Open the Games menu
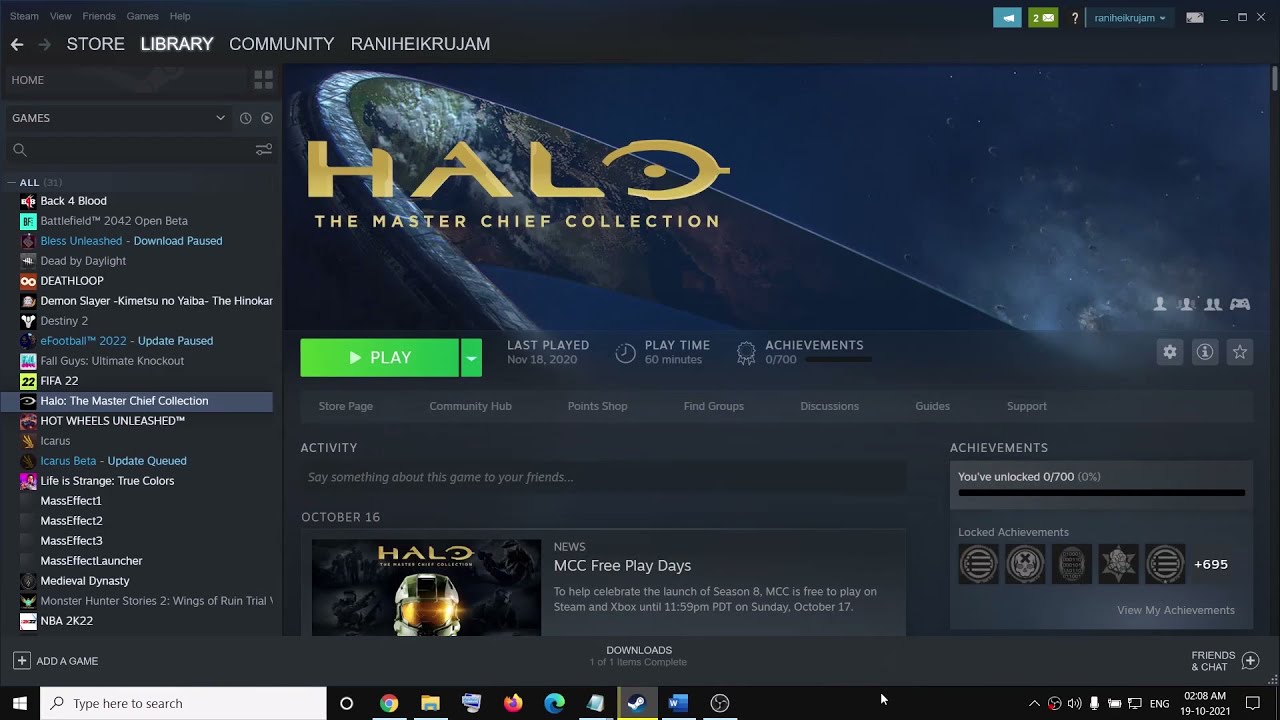Viewport: 1280px width, 720px height. (x=142, y=16)
